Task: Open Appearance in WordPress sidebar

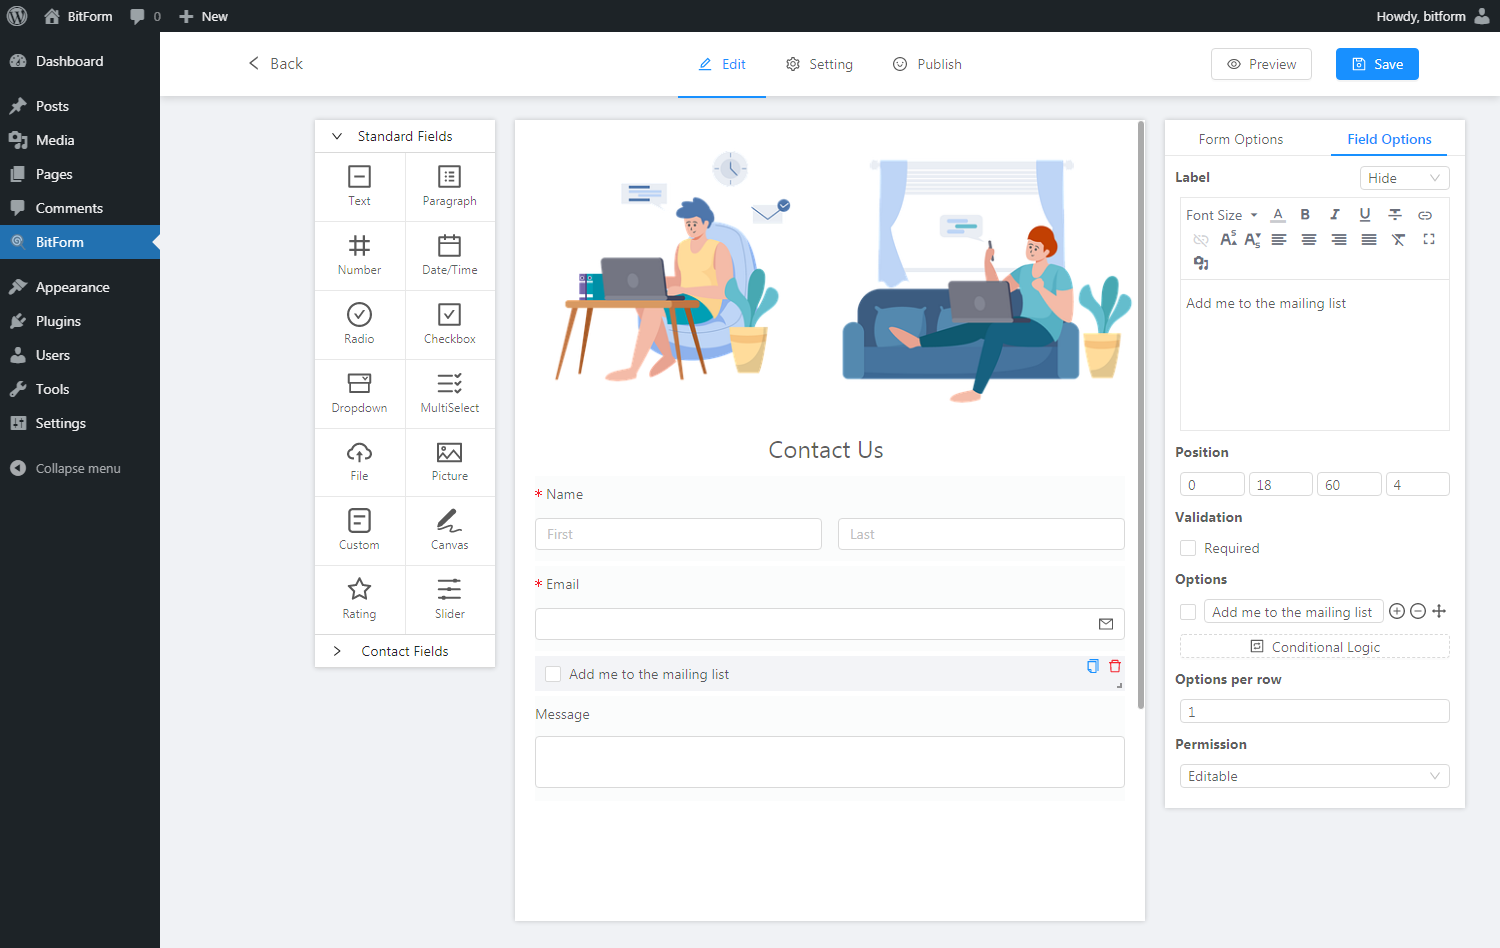Action: (x=80, y=287)
